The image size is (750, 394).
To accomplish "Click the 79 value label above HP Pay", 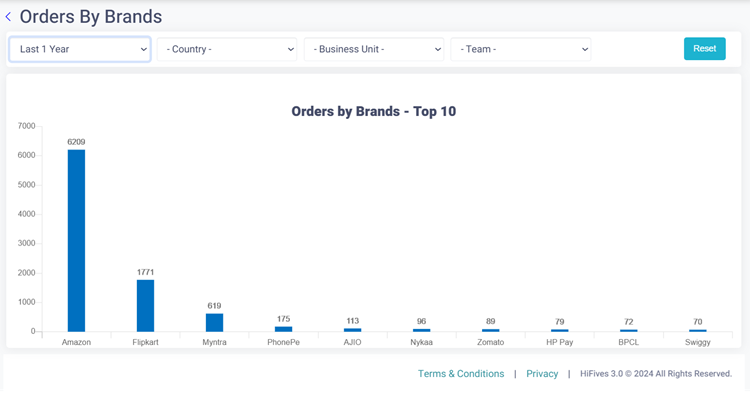I will point(560,322).
